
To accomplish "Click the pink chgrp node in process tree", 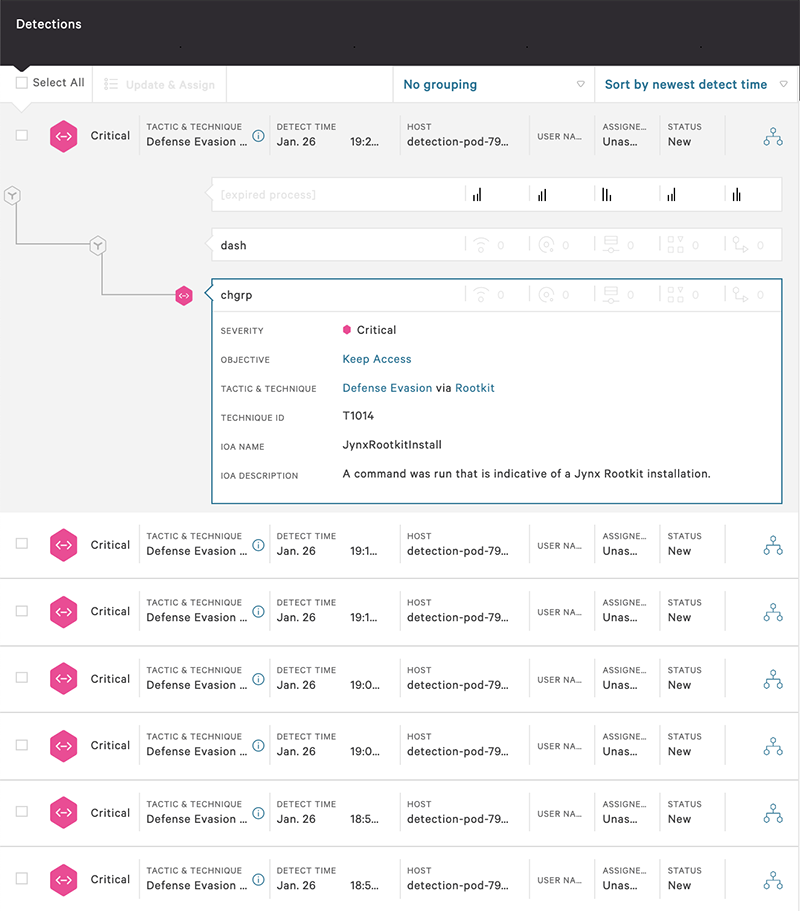I will pyautogui.click(x=184, y=295).
